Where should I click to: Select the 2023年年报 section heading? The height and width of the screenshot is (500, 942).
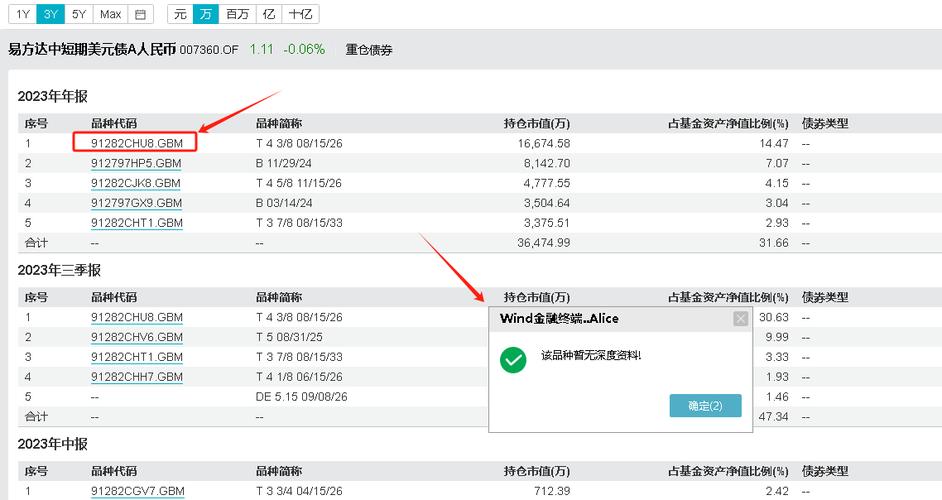(x=52, y=96)
